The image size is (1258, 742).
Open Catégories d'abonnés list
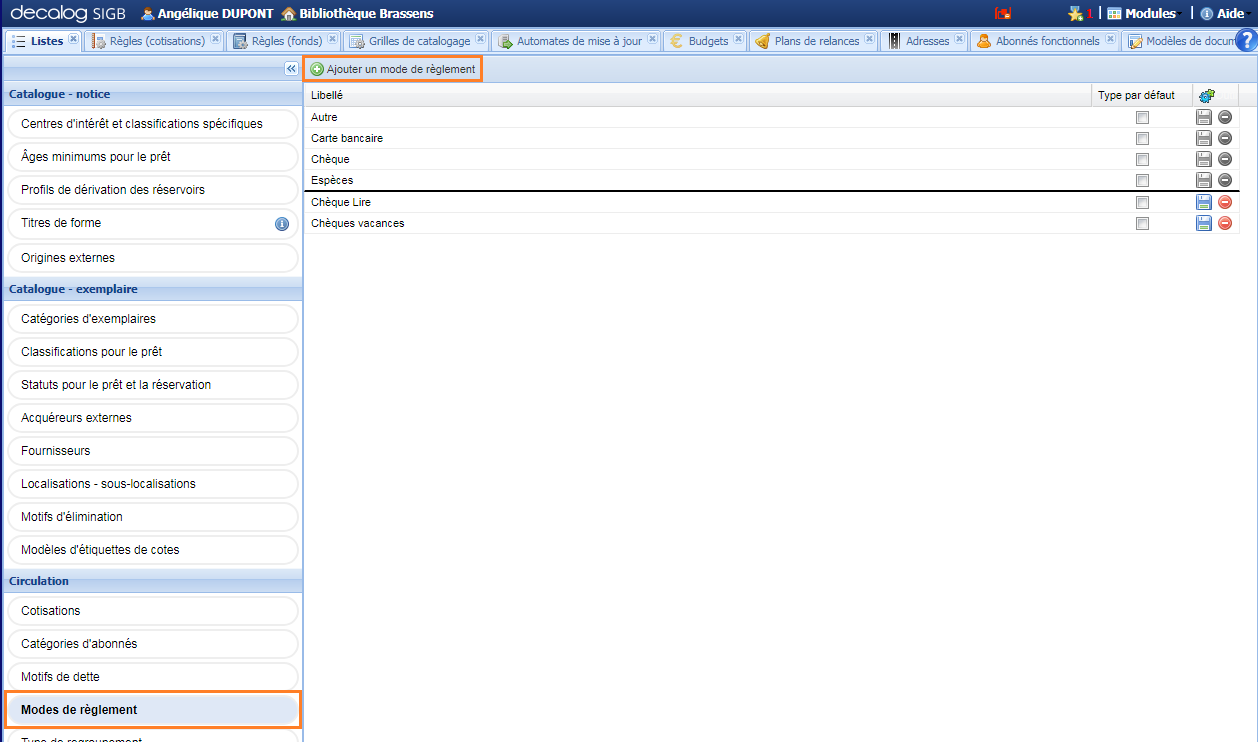(152, 644)
